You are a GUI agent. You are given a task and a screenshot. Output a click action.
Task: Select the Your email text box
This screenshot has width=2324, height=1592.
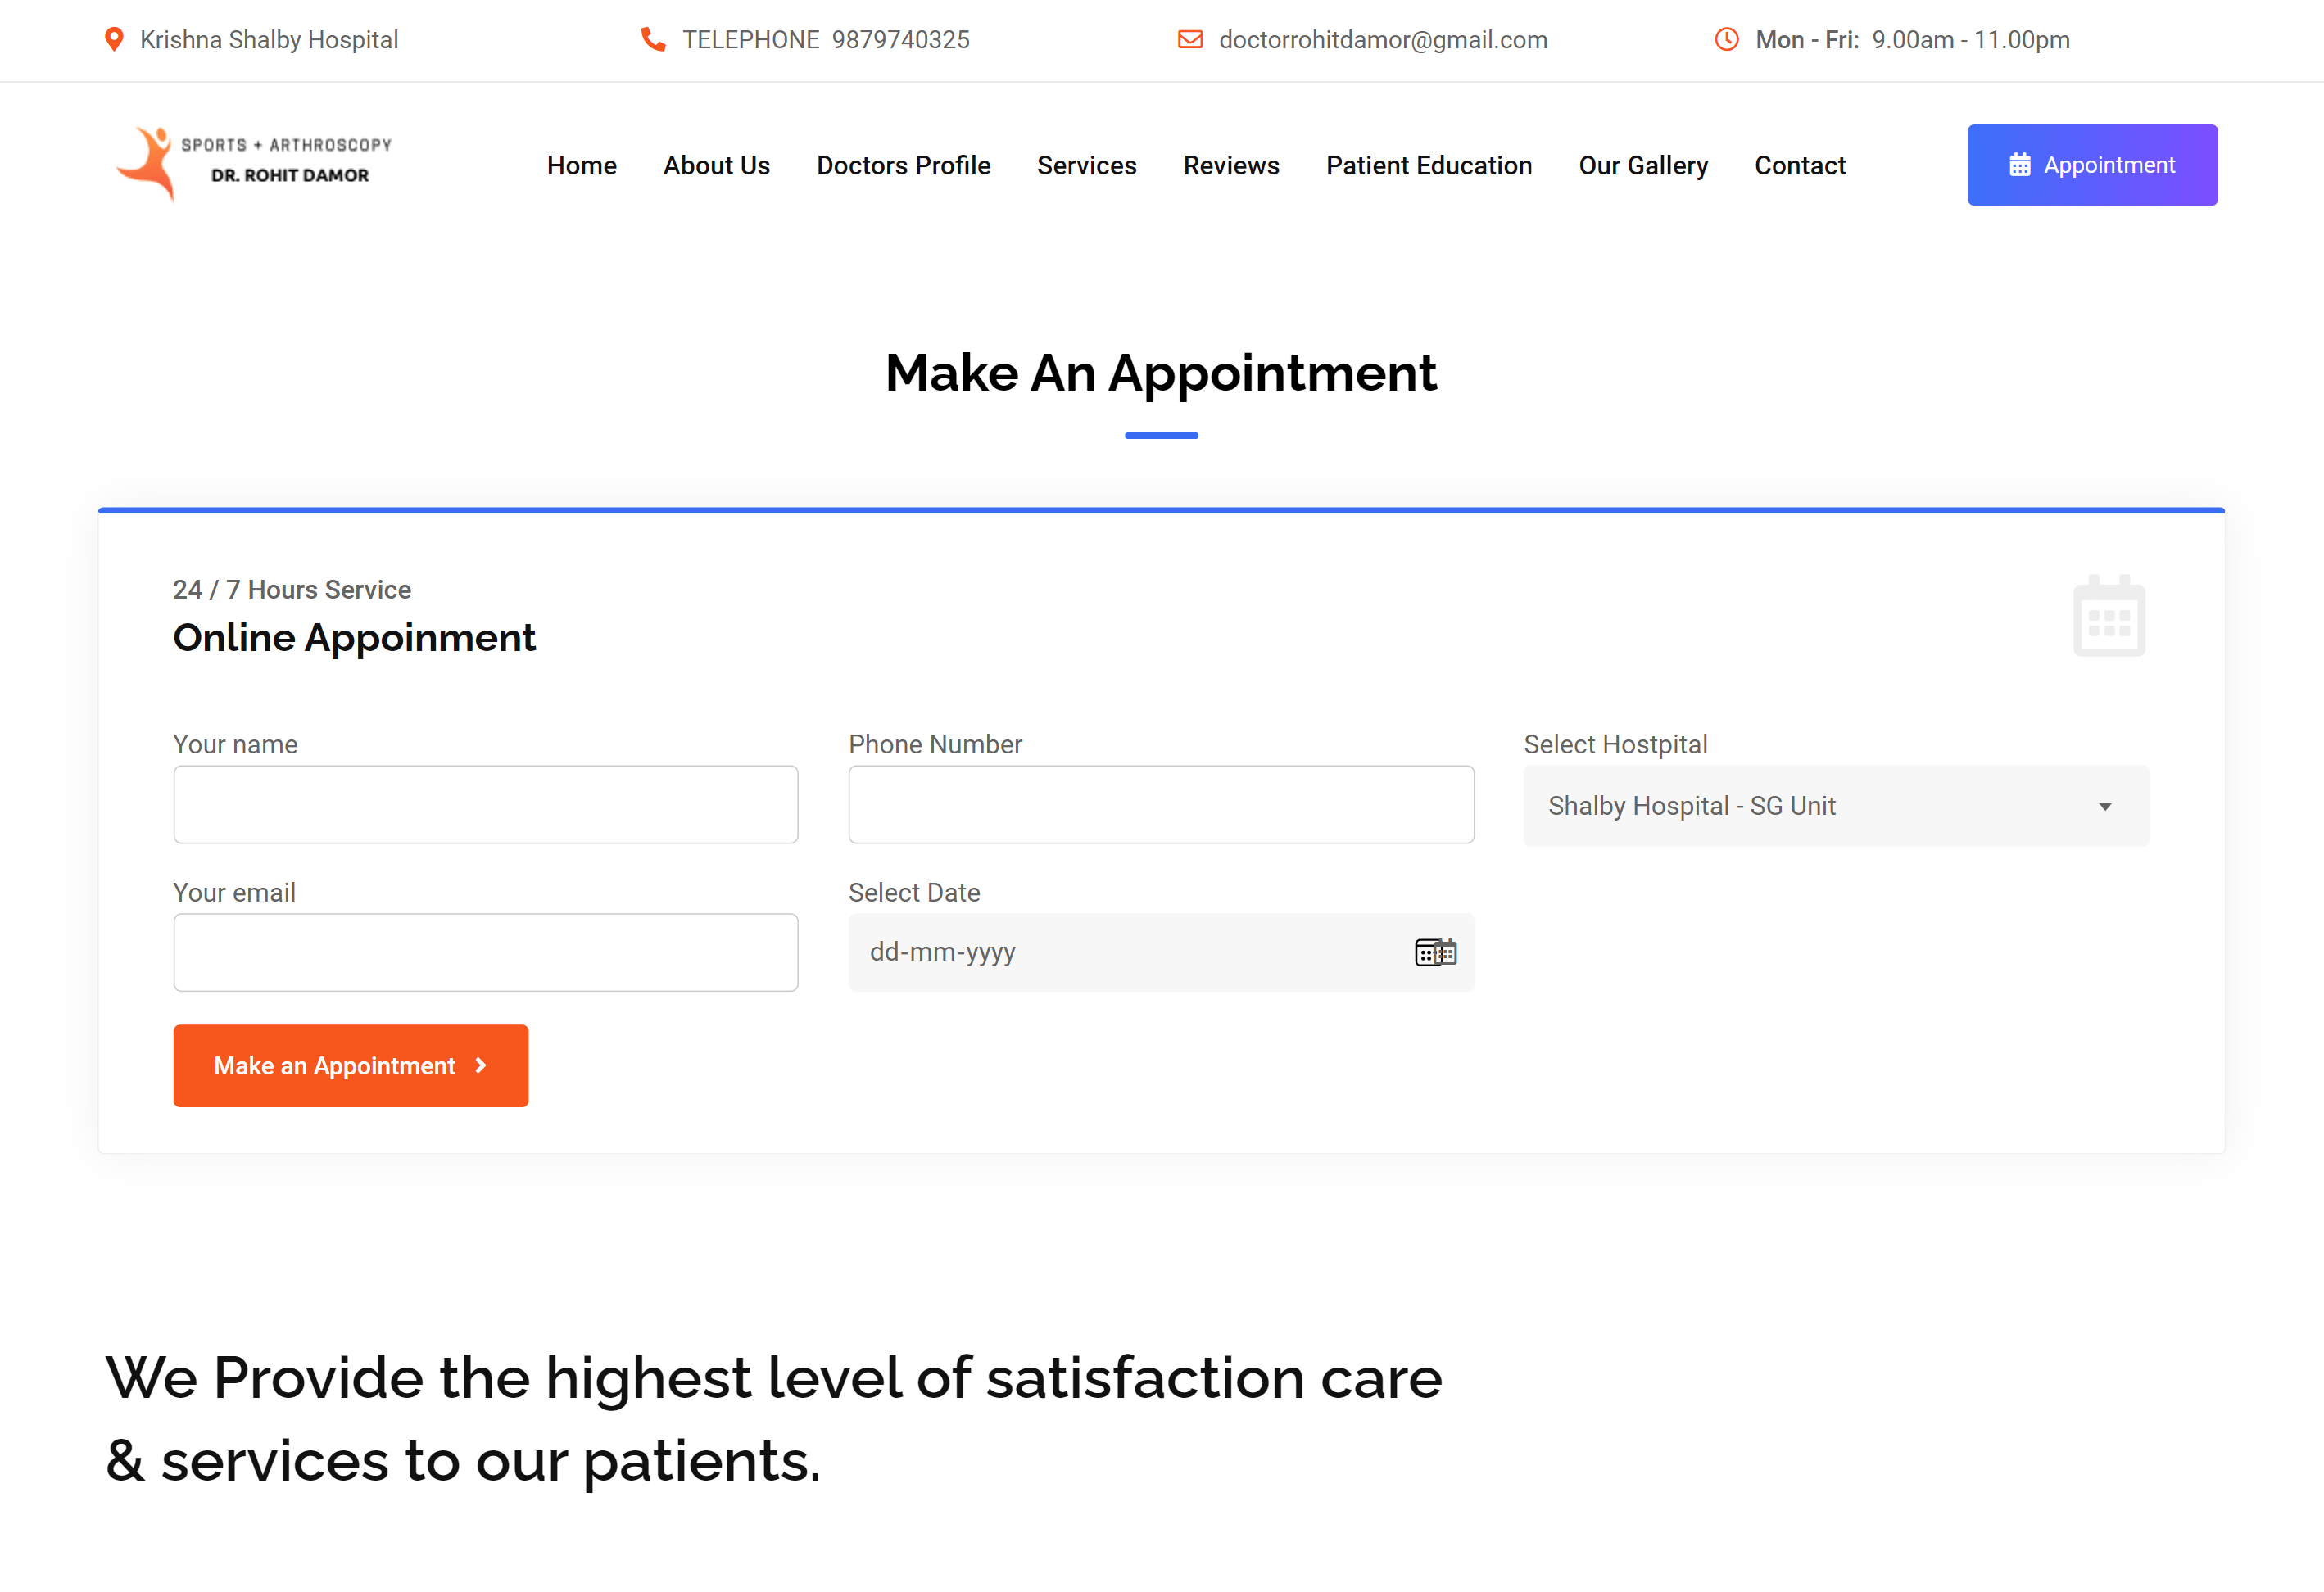tap(486, 953)
